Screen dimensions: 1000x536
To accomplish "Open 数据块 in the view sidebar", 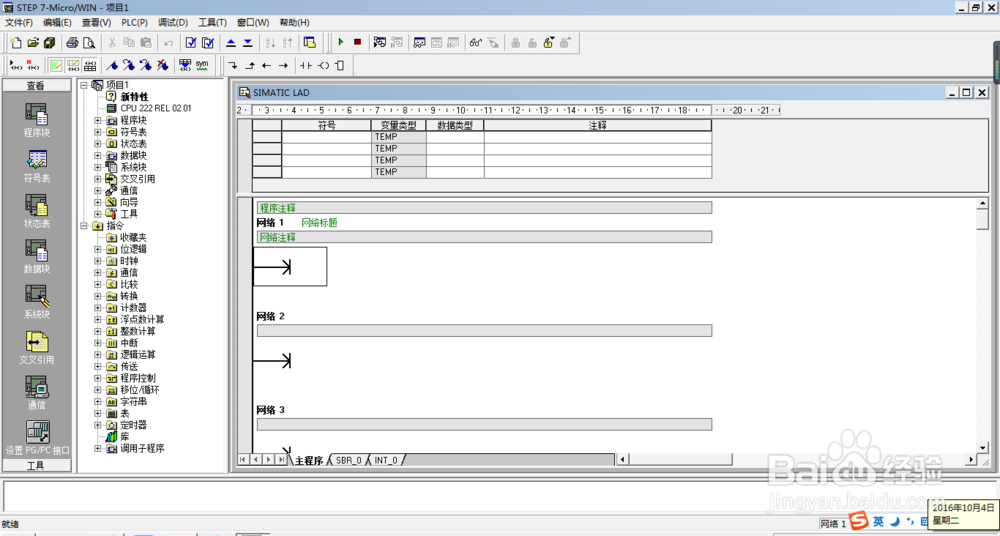I will (x=36, y=257).
